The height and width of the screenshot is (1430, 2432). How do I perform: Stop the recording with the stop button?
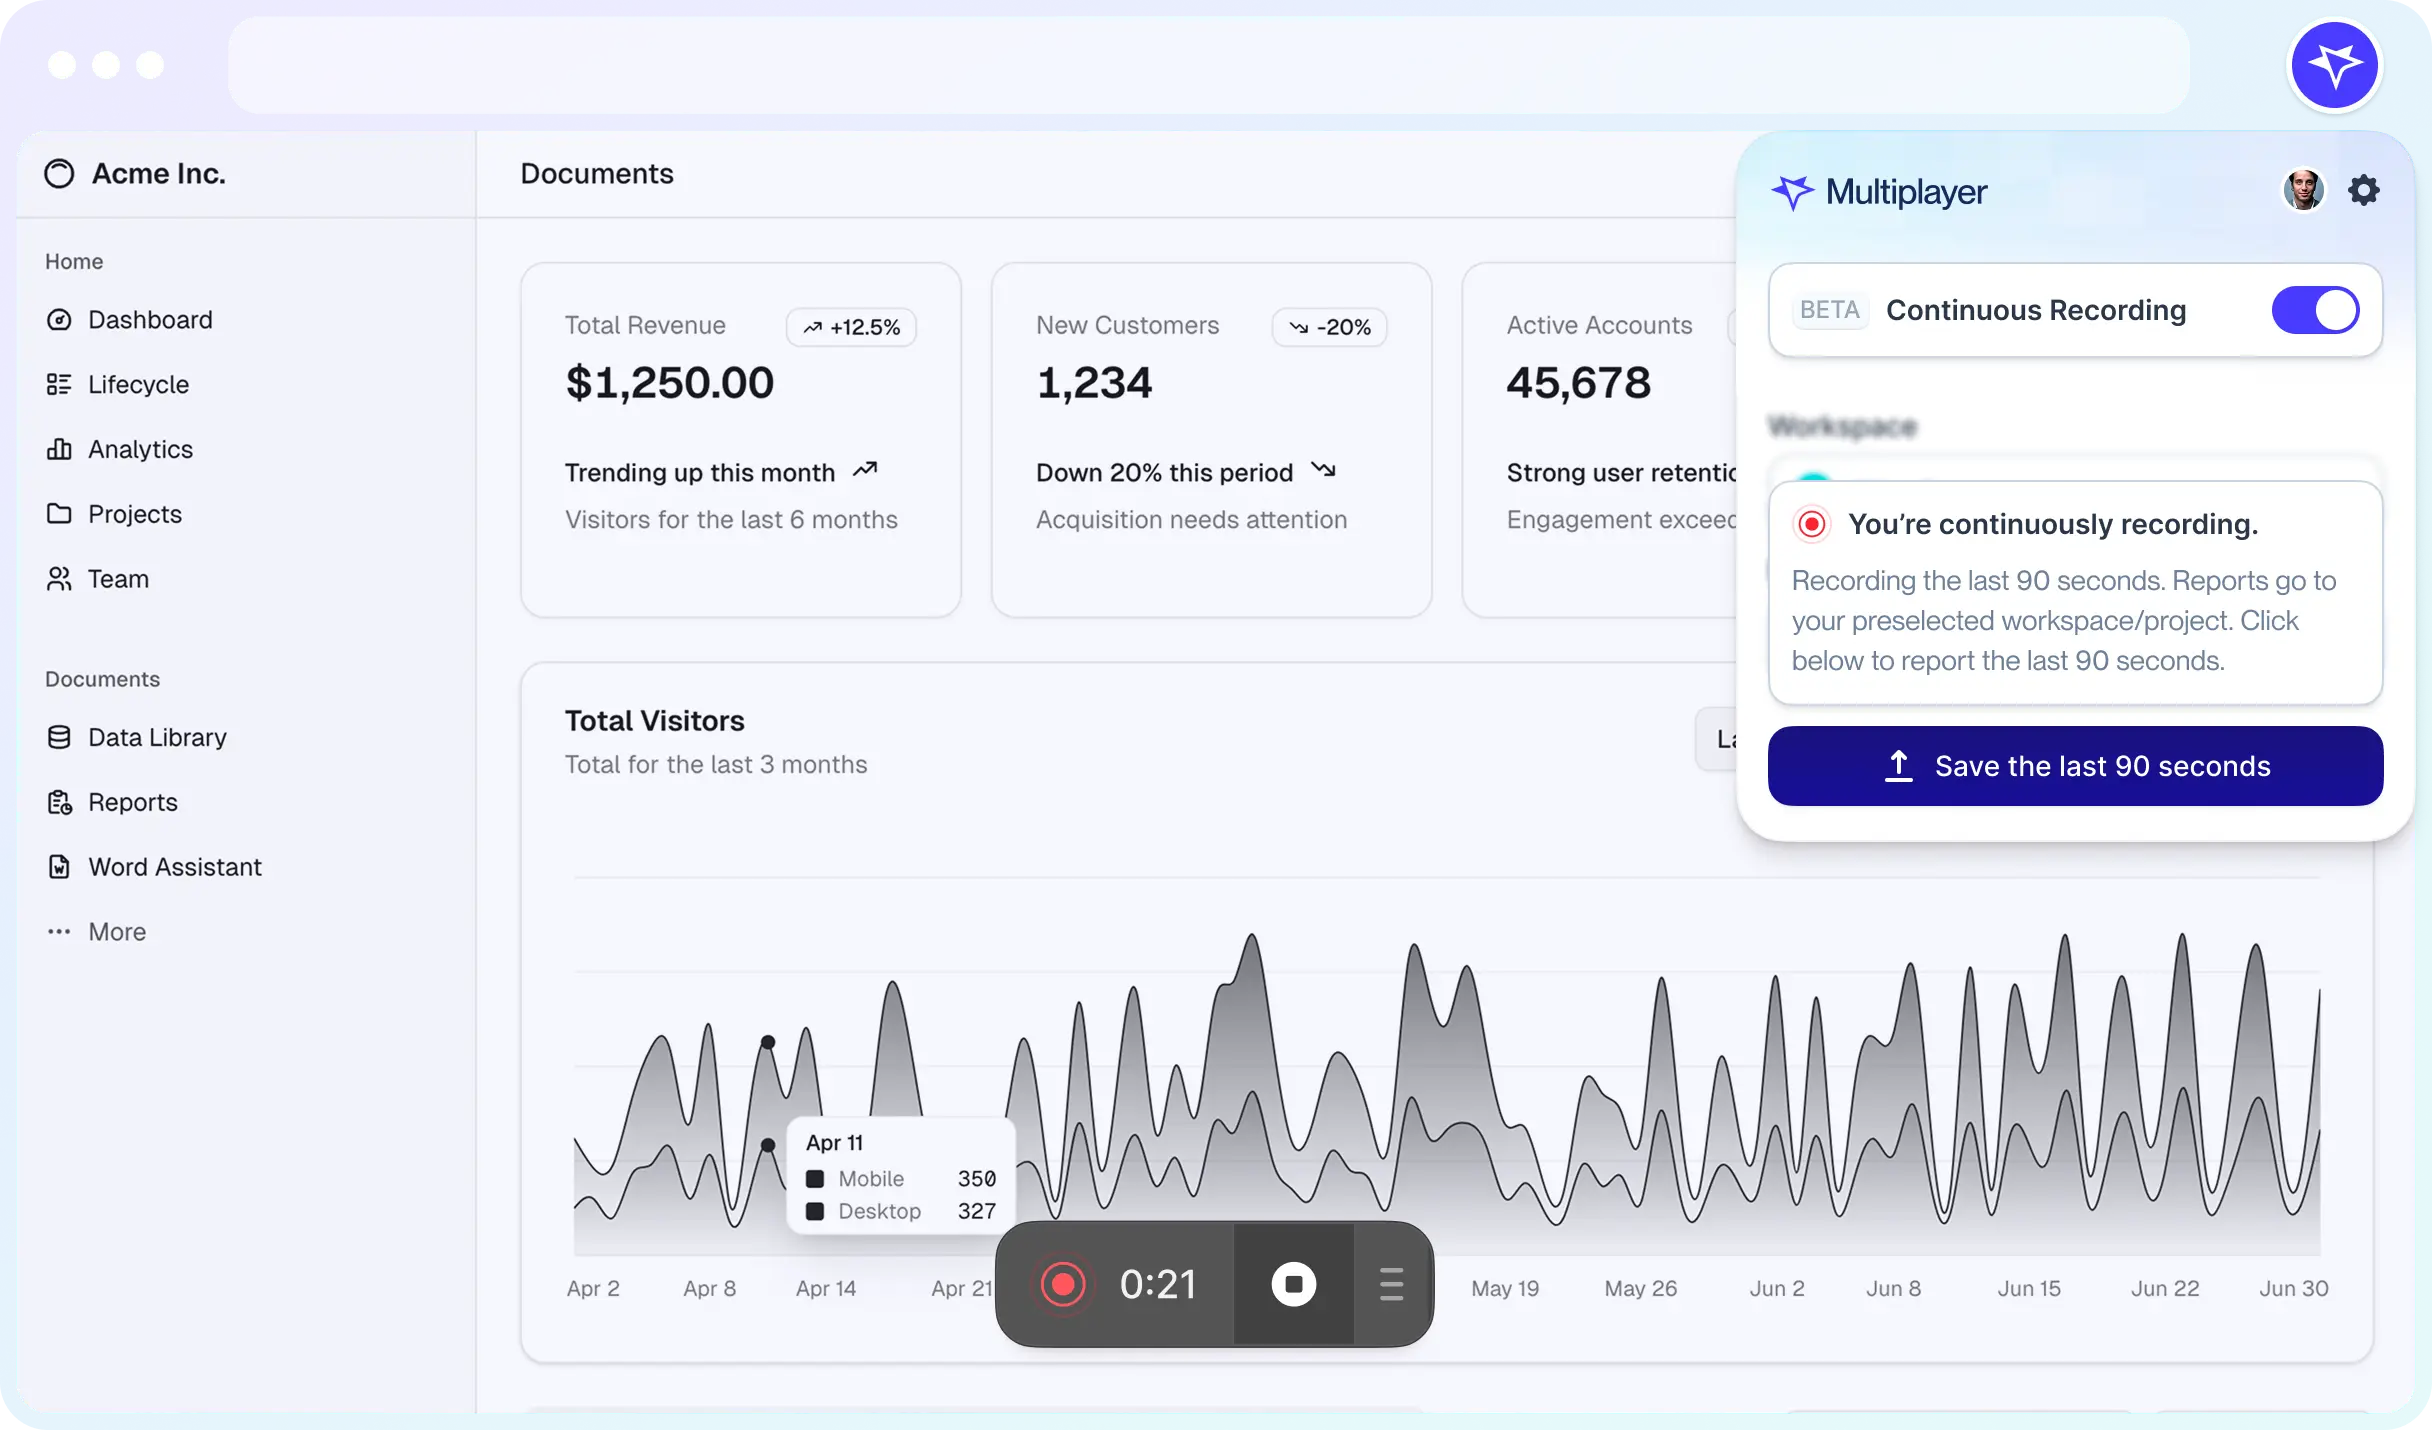tap(1293, 1284)
